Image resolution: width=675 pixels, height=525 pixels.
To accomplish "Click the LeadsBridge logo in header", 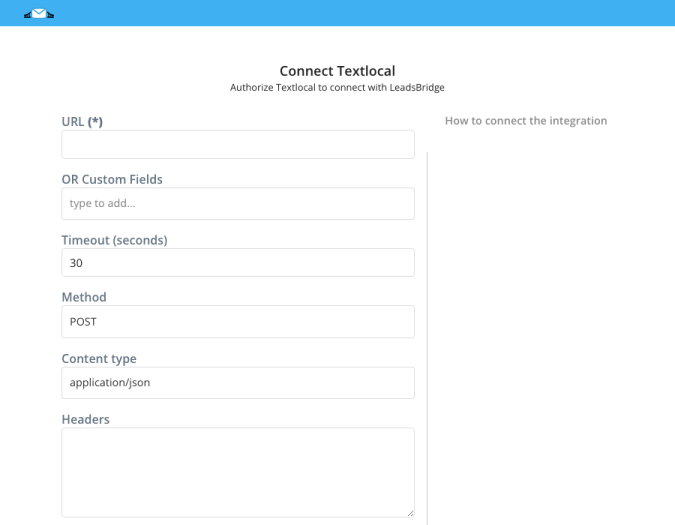I will coord(39,14).
